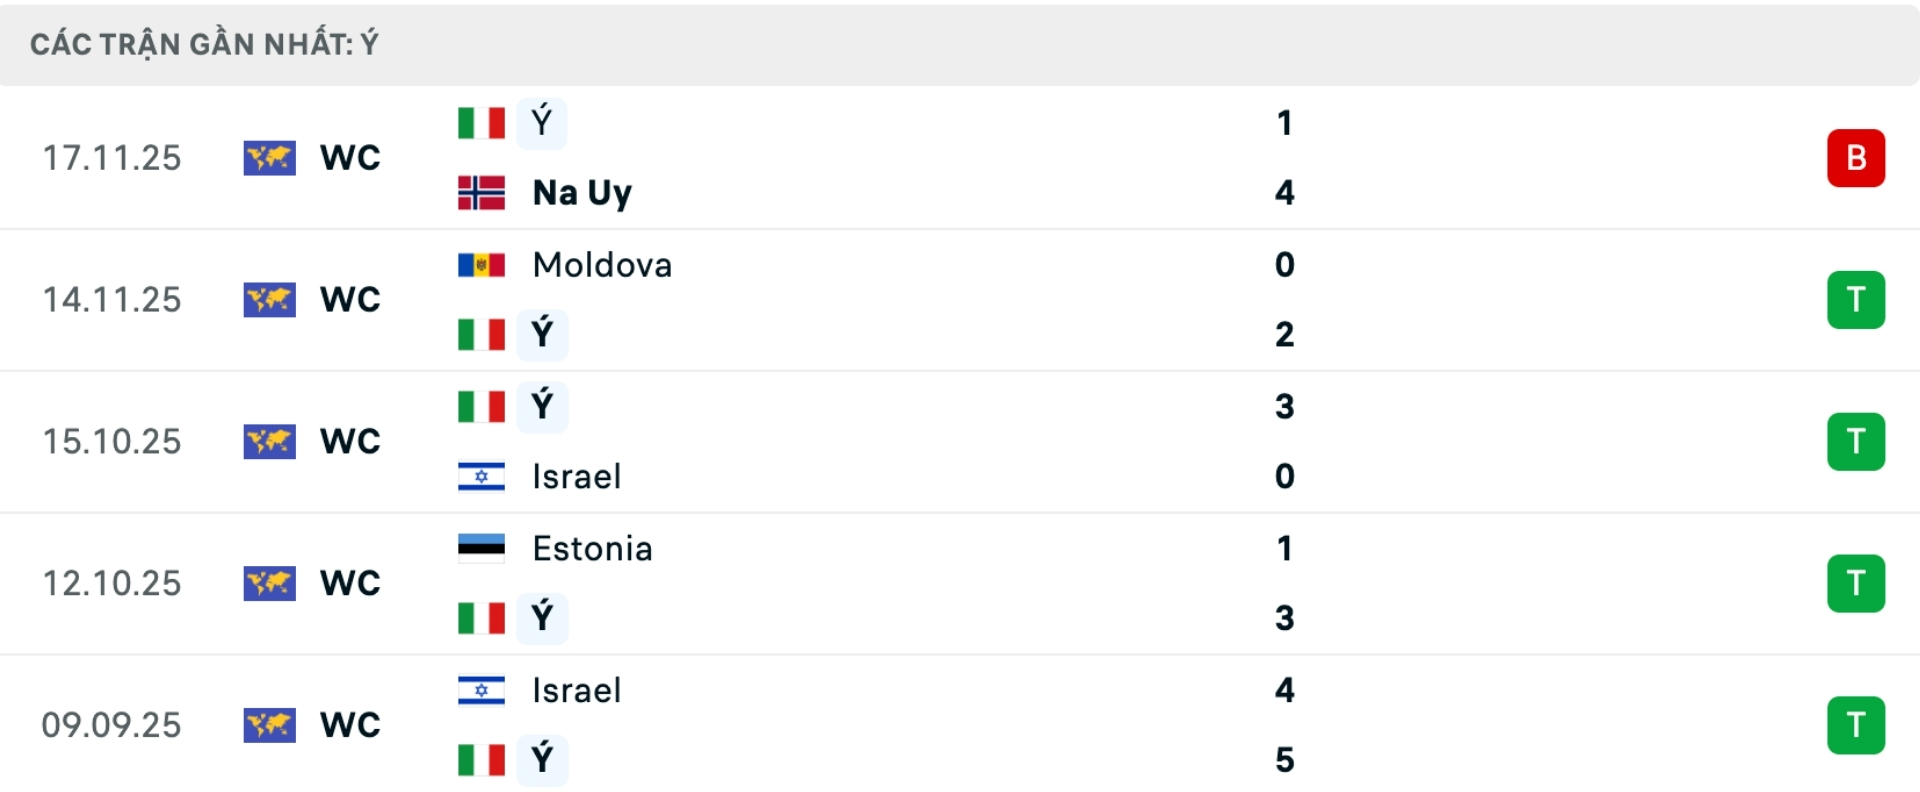The width and height of the screenshot is (1920, 792).
Task: Click the Norway flag icon
Action: pos(481,193)
